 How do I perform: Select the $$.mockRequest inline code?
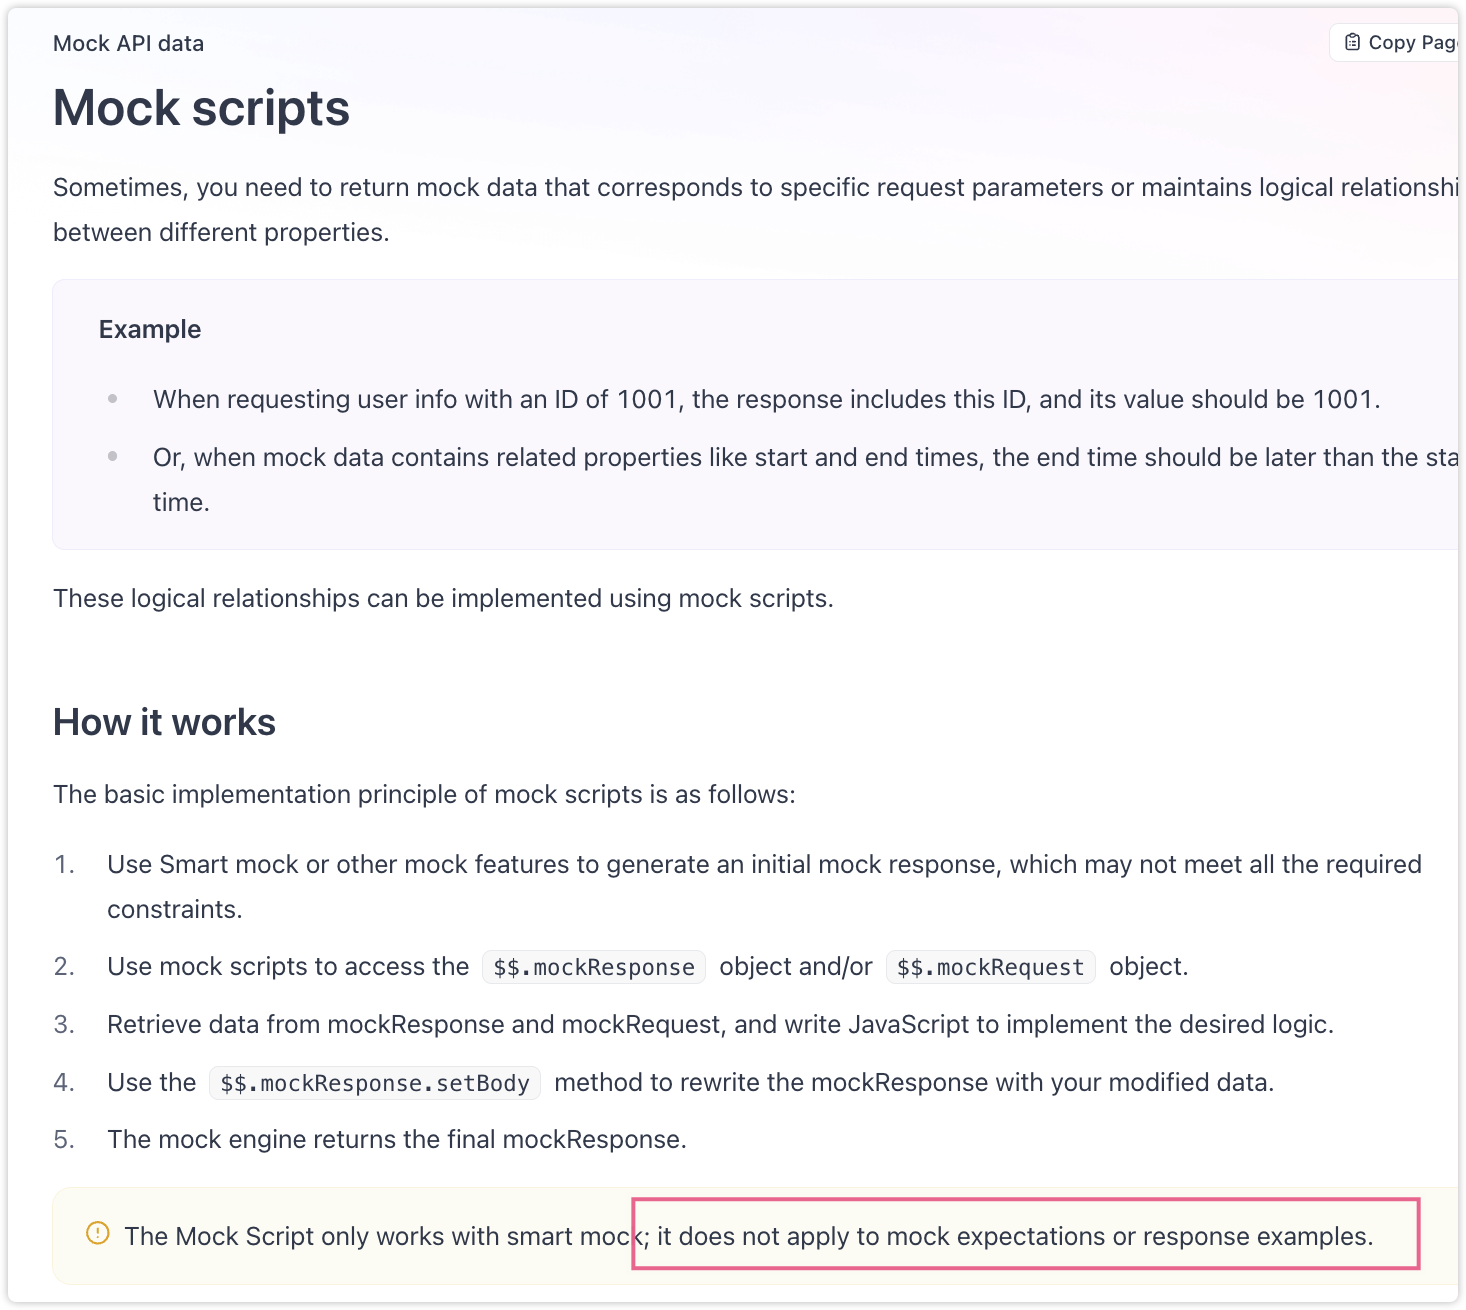click(x=990, y=967)
